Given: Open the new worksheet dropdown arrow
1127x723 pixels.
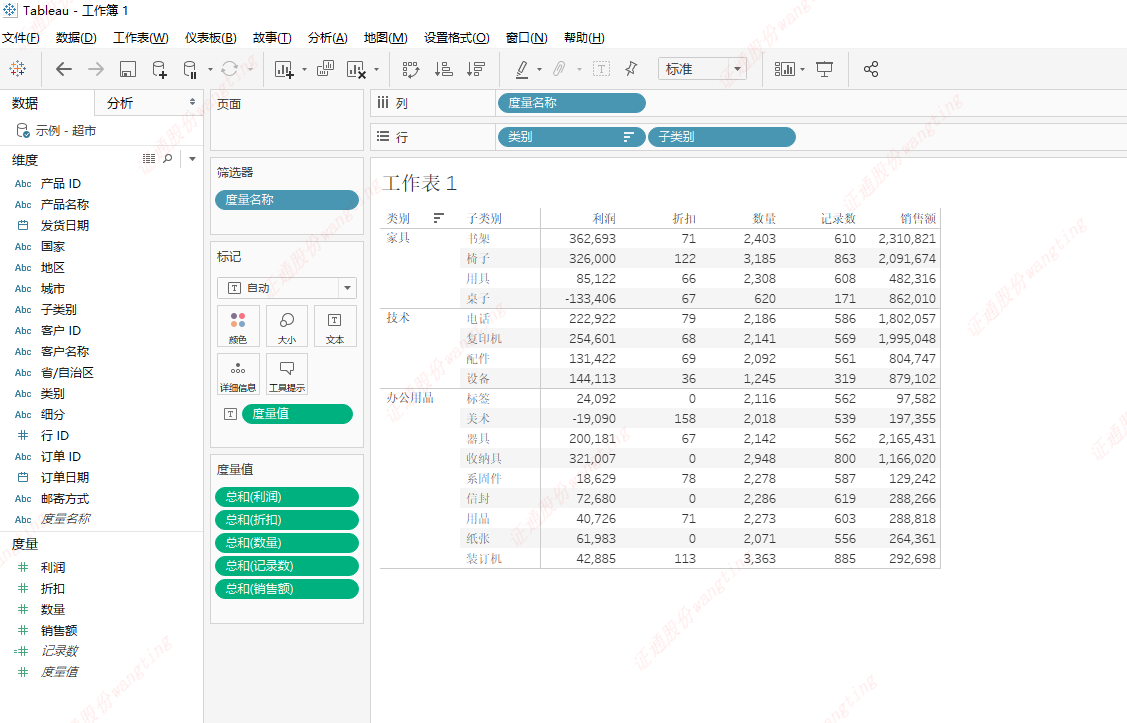Looking at the screenshot, I should tap(304, 70).
